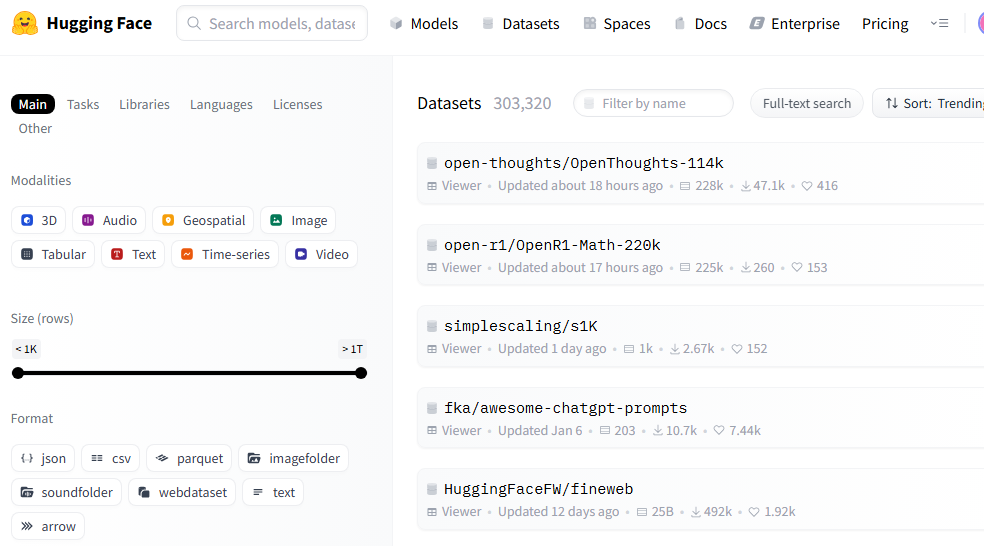Toggle the Geospatial modality filter
Screen dimensions: 984x546
tap(203, 220)
